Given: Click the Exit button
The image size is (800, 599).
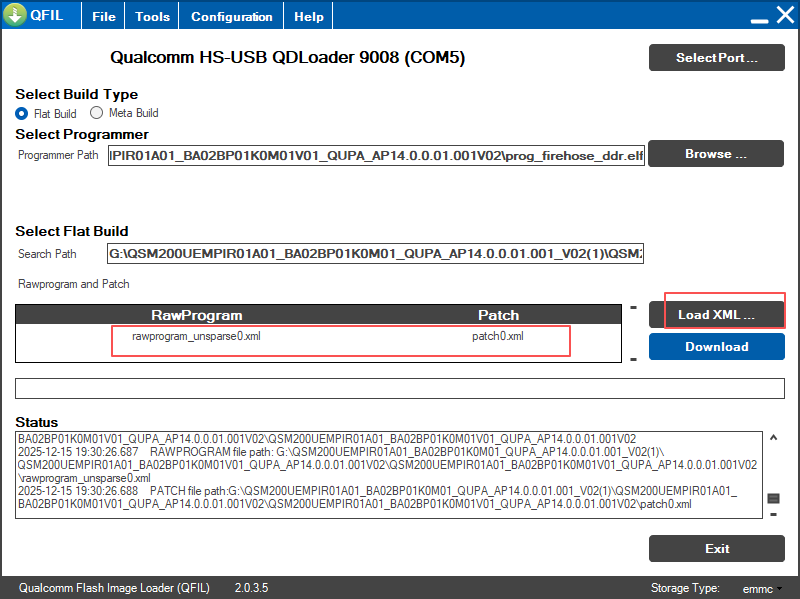Looking at the screenshot, I should pos(716,548).
